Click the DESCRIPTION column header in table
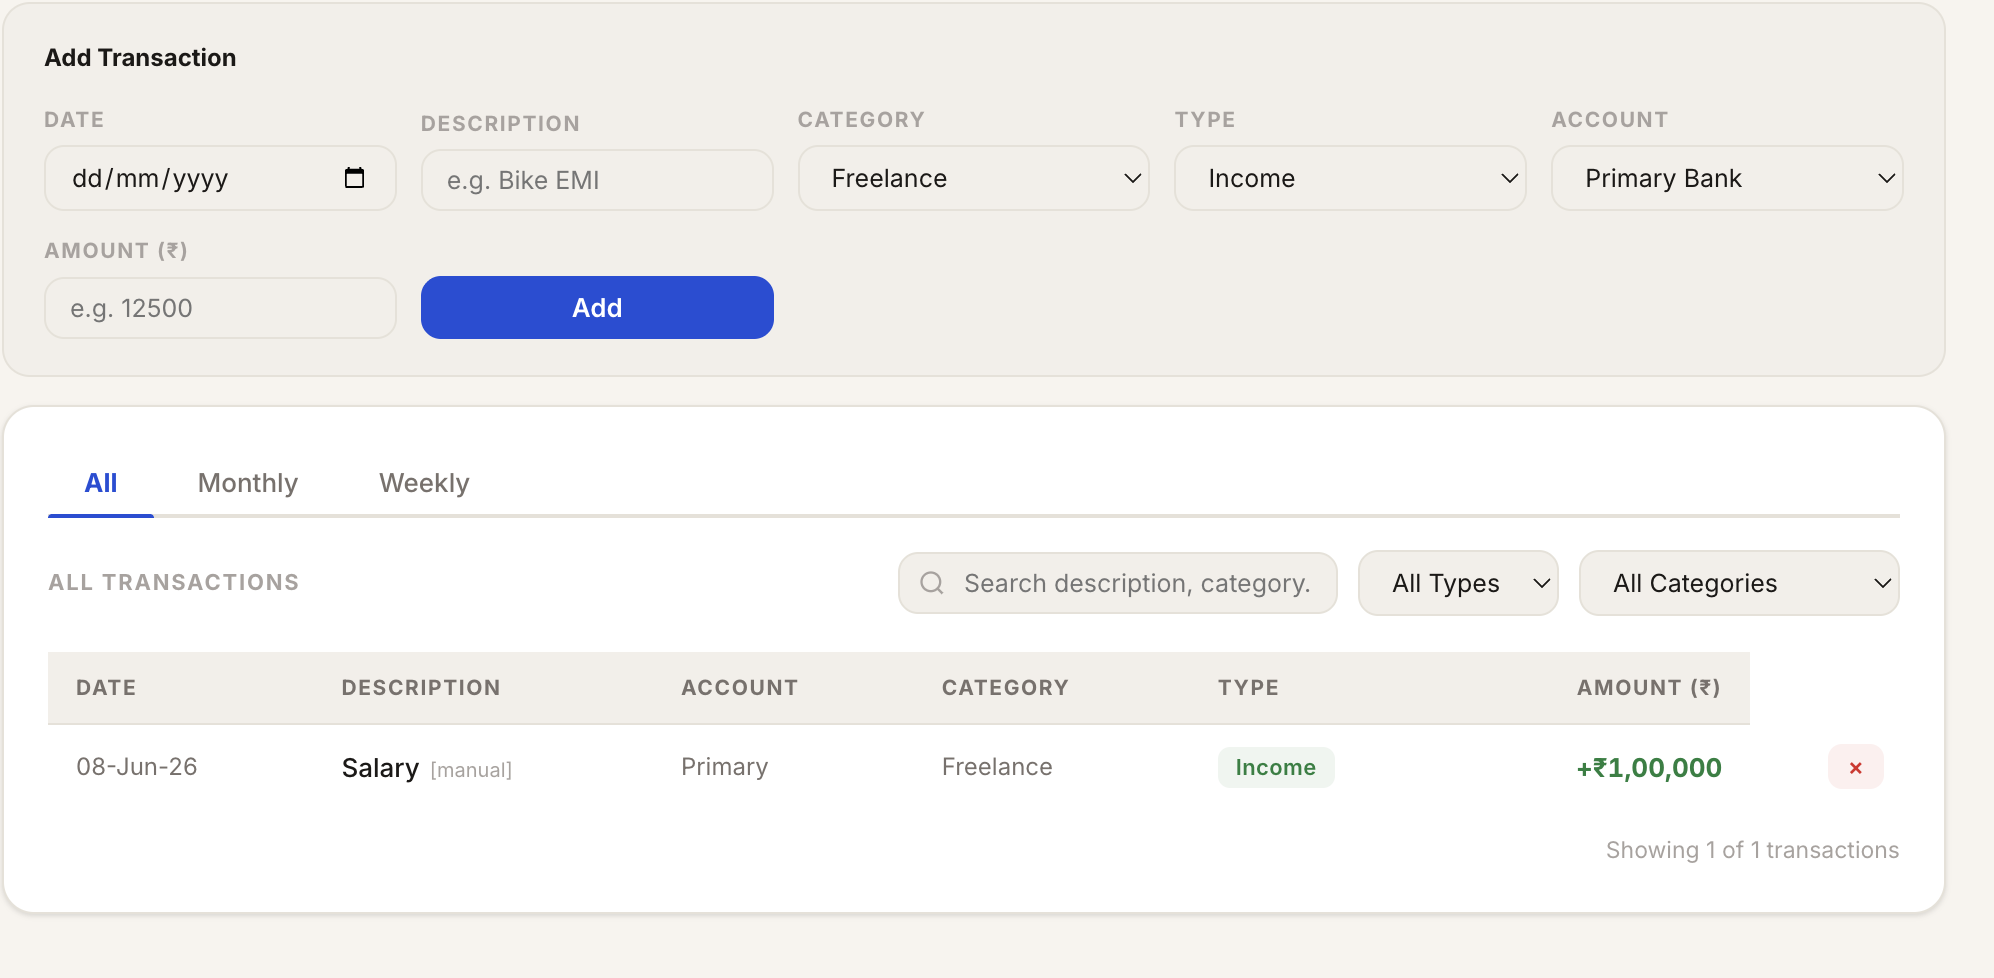Viewport: 1994px width, 978px height. (421, 688)
